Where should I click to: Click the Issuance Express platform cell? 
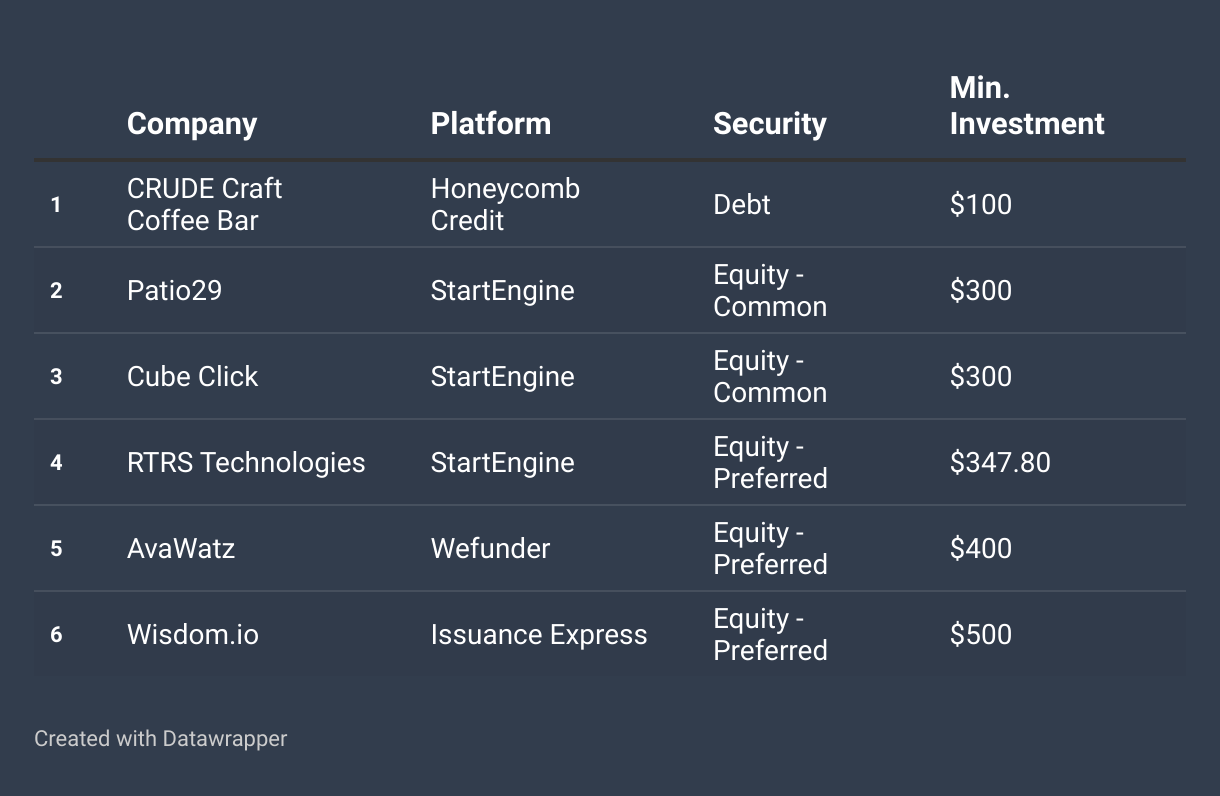click(x=539, y=635)
